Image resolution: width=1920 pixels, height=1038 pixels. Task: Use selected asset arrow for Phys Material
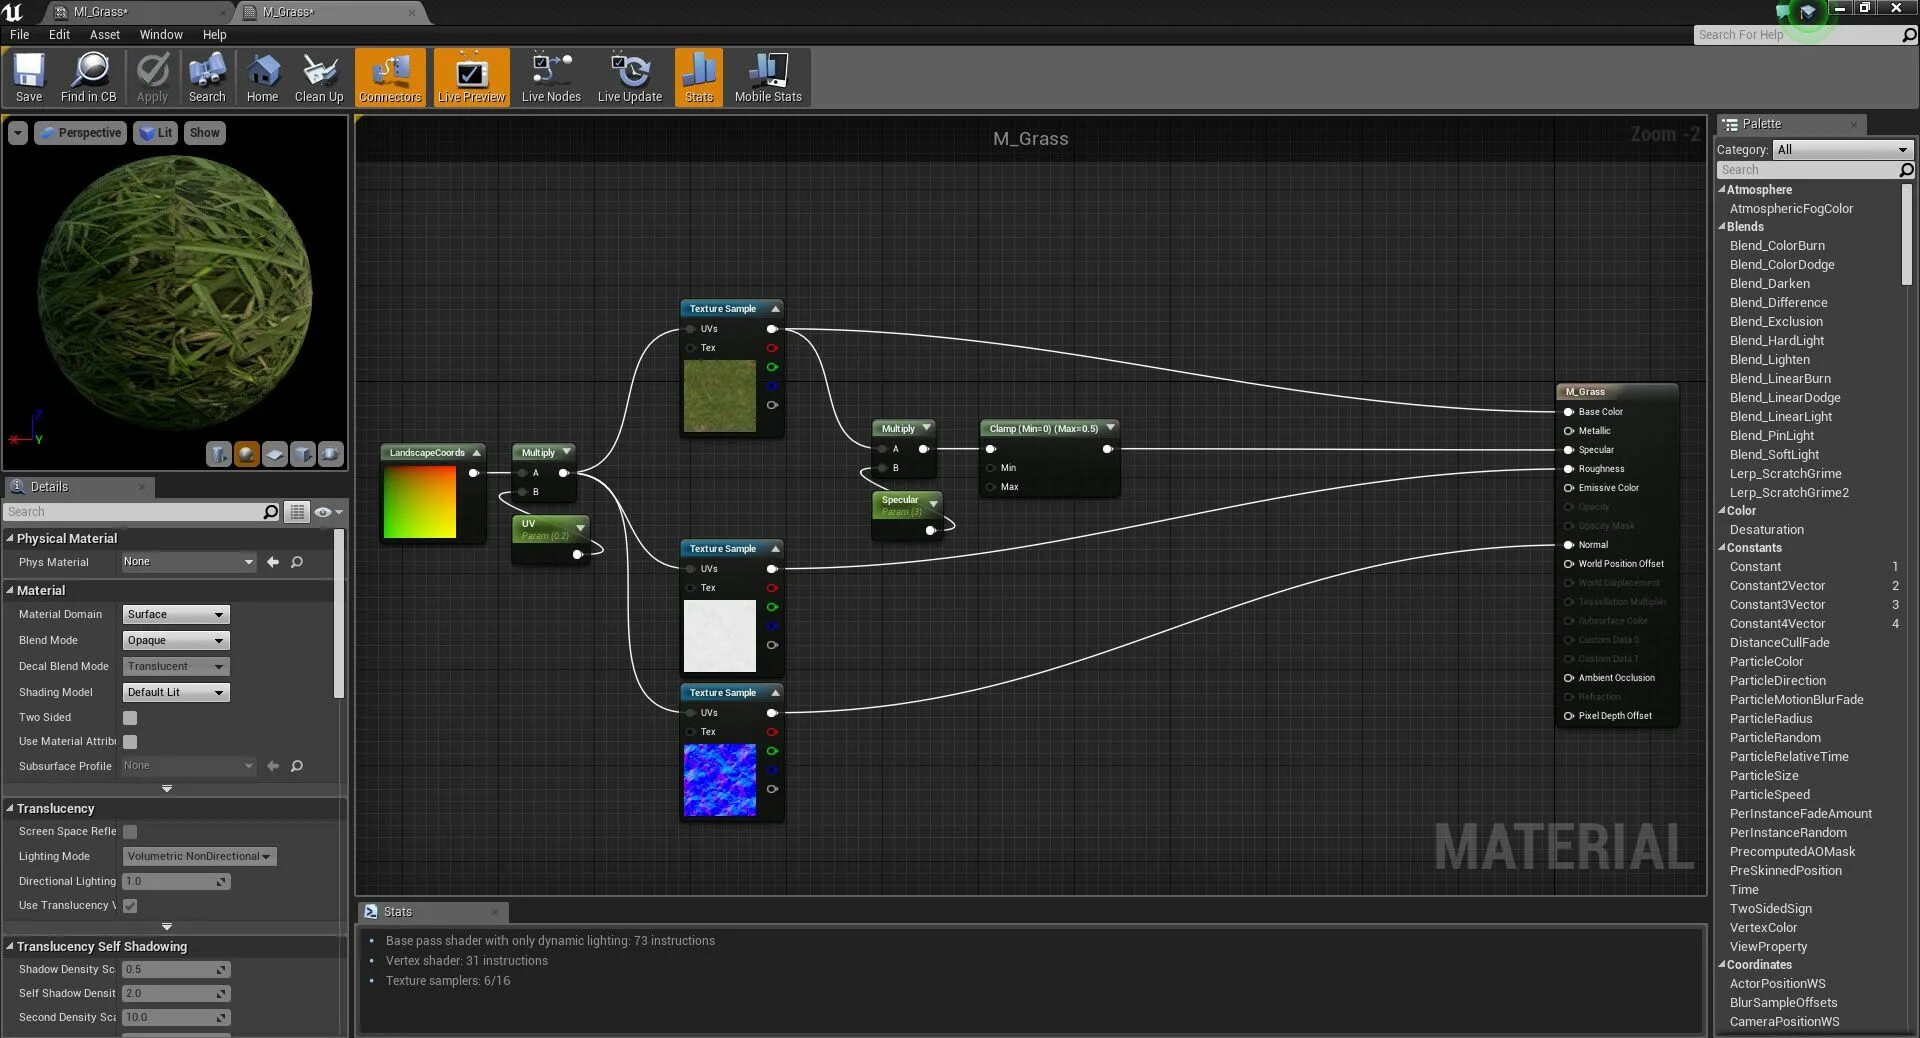(x=273, y=562)
